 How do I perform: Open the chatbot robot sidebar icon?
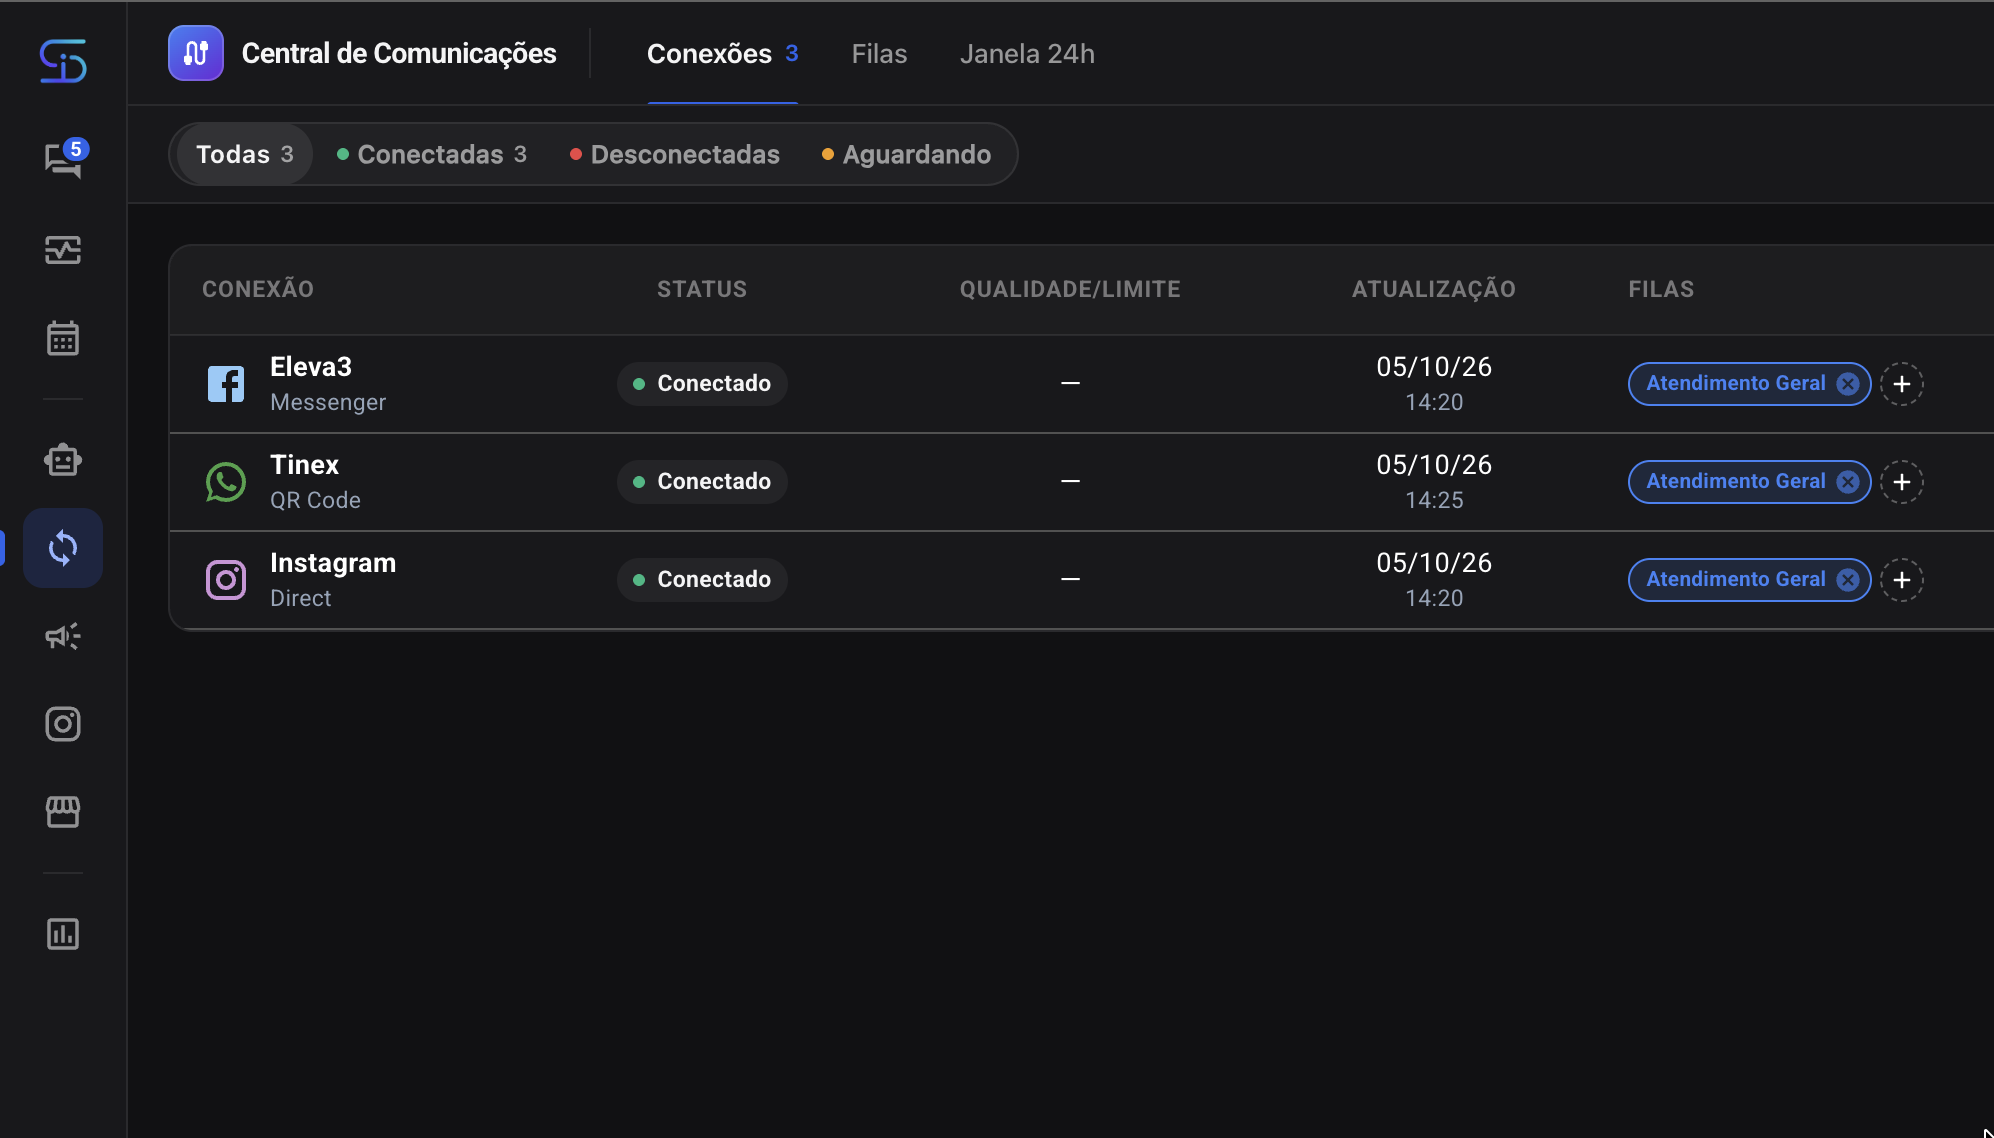pyautogui.click(x=63, y=460)
